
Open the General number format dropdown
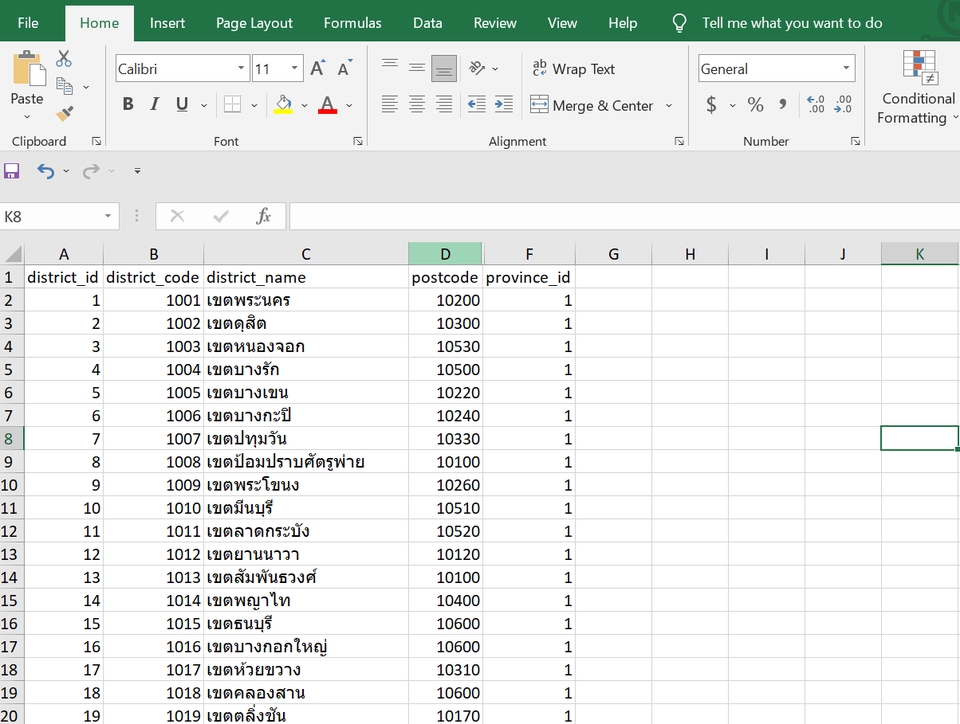pos(846,69)
